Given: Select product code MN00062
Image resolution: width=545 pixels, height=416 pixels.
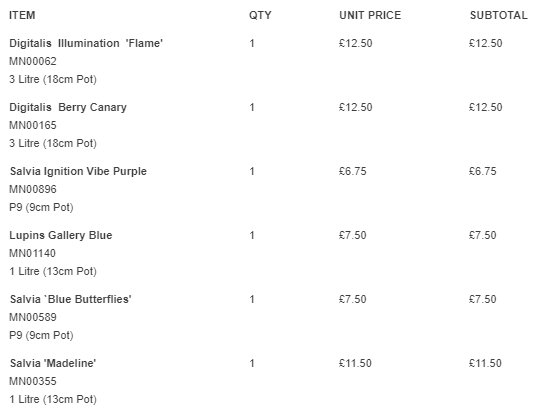Looking at the screenshot, I should (33, 61).
